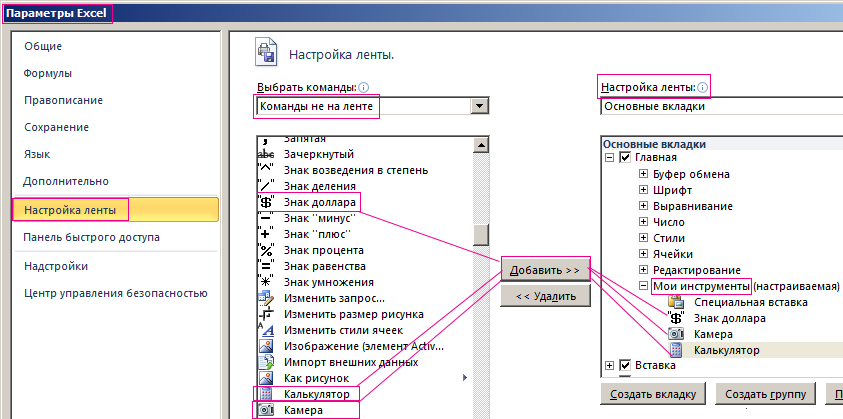
Task: Click the strikethrough icon next to Зачеркнутый
Action: pos(267,155)
